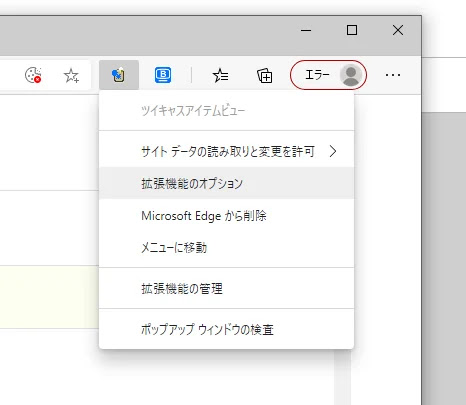Select 拡張機能のオプション menu item
The height and width of the screenshot is (405, 466).
point(227,183)
